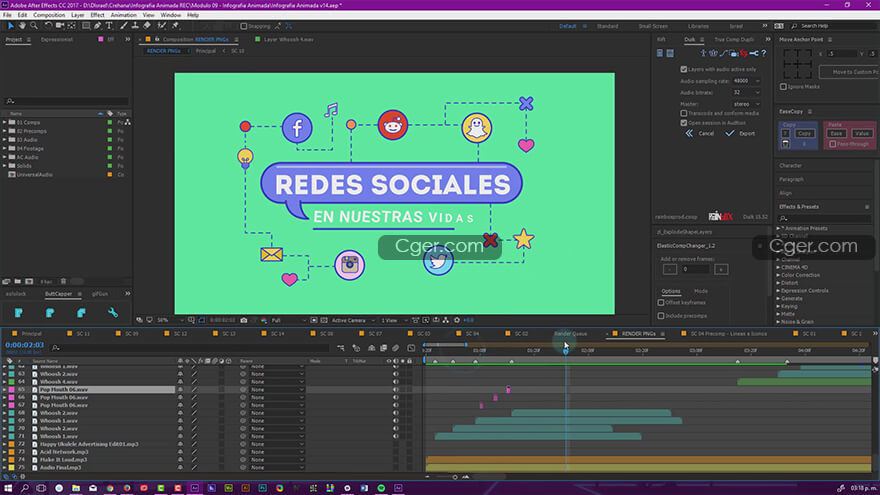Open the composition resolution Full dropdown
Screen dimensions: 880x495
[x=288, y=320]
